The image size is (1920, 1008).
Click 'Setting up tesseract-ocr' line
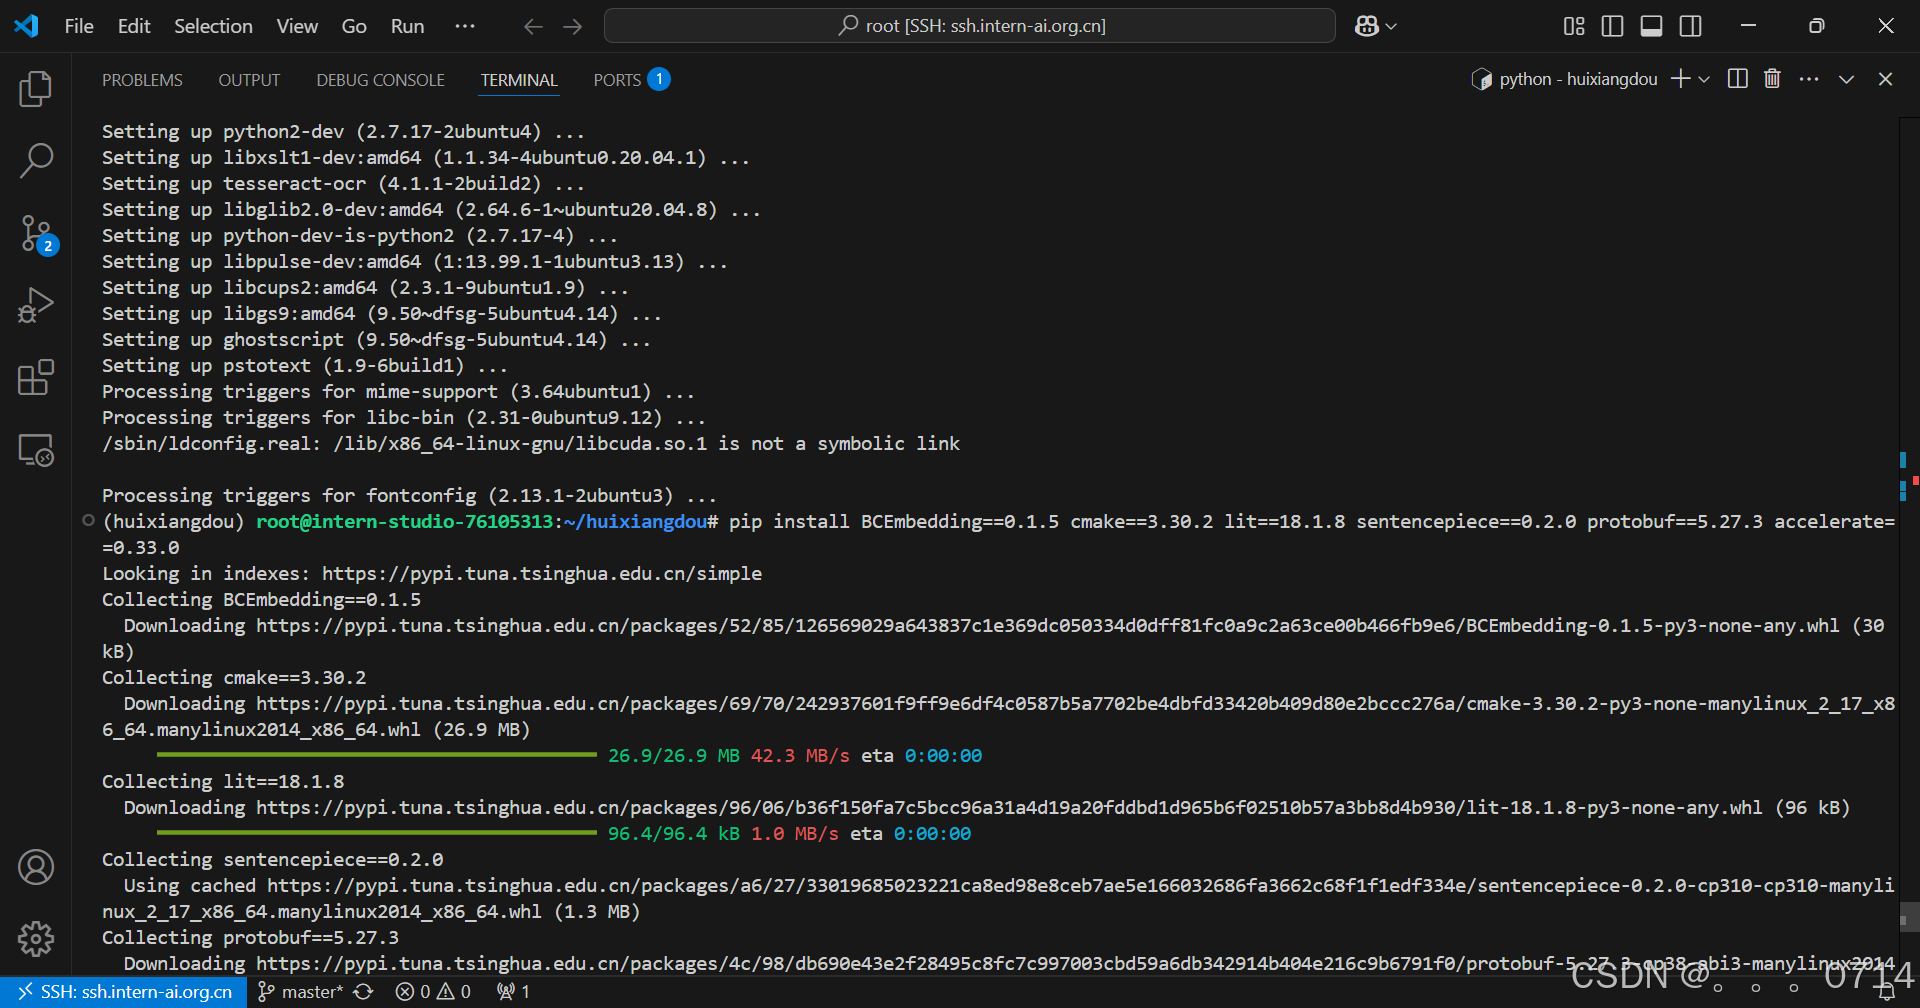343,184
